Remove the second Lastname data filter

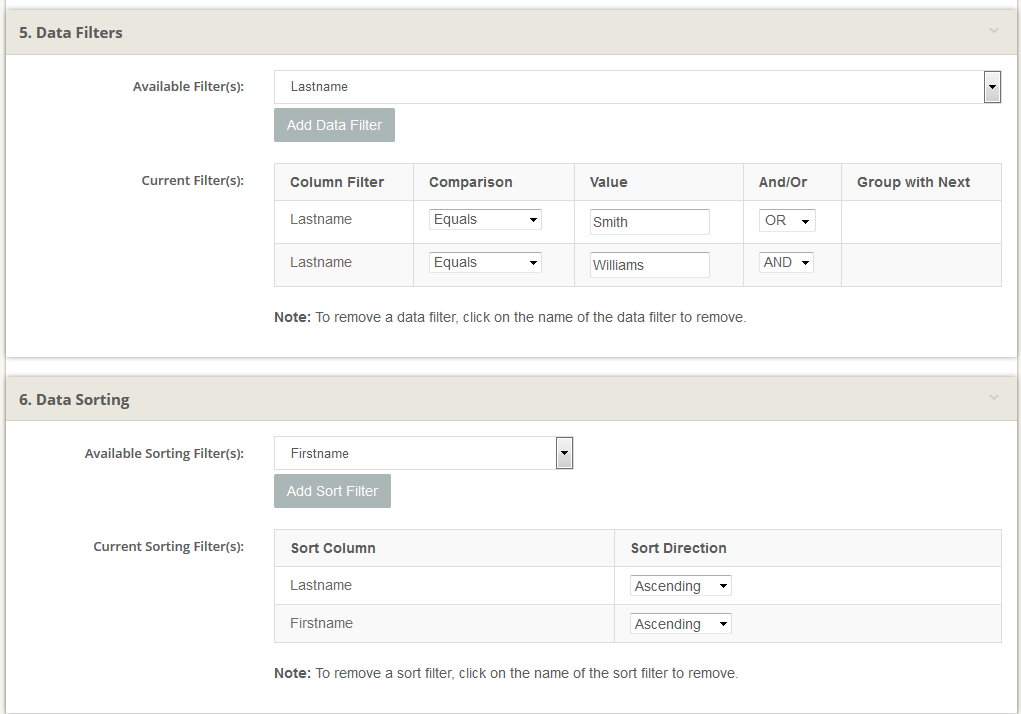[321, 262]
